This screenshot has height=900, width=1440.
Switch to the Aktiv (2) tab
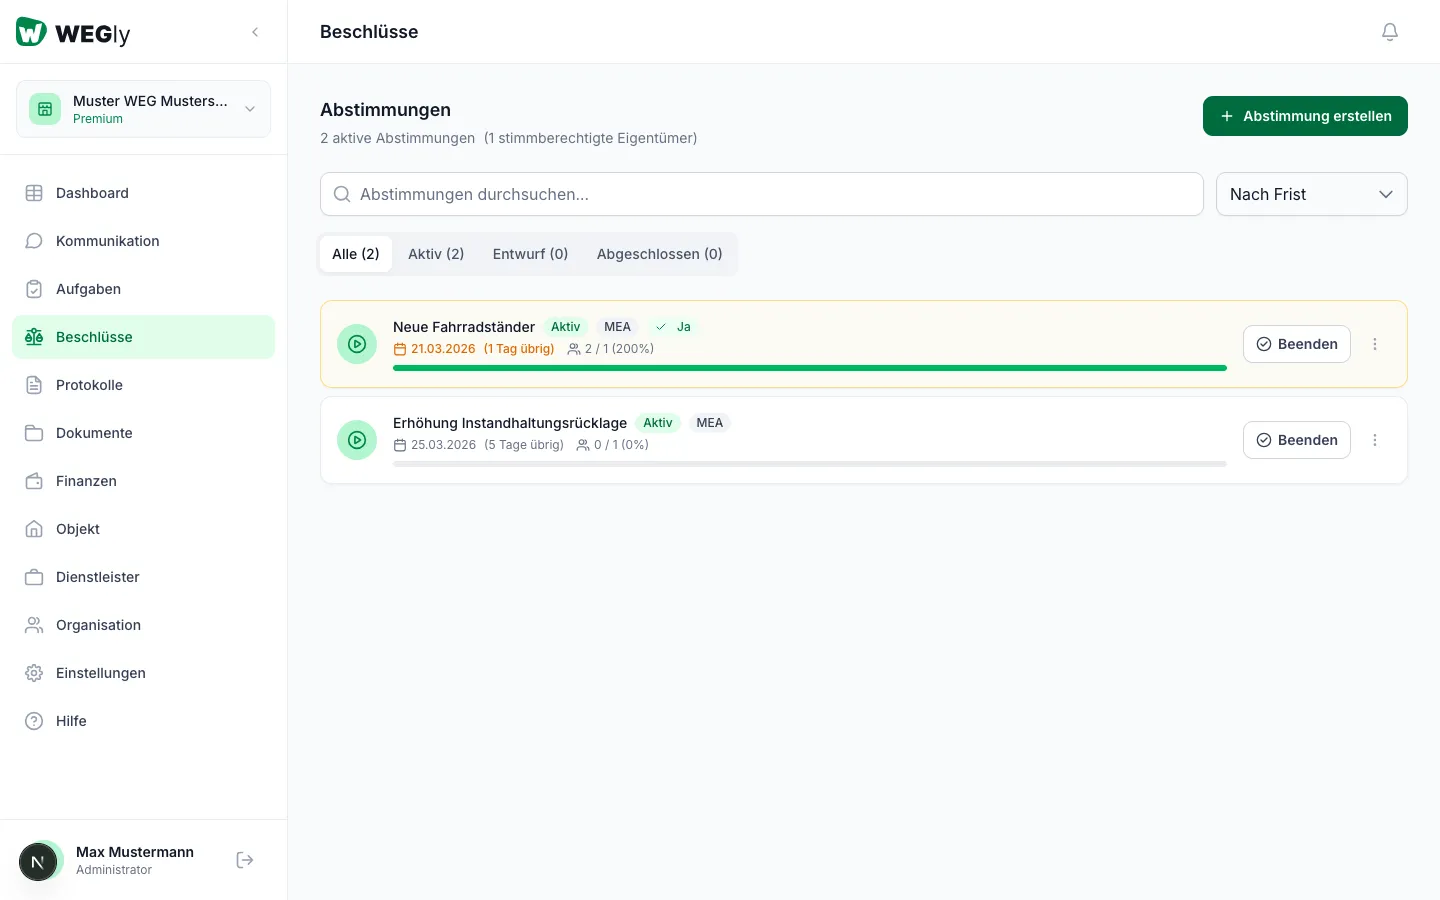click(x=436, y=254)
